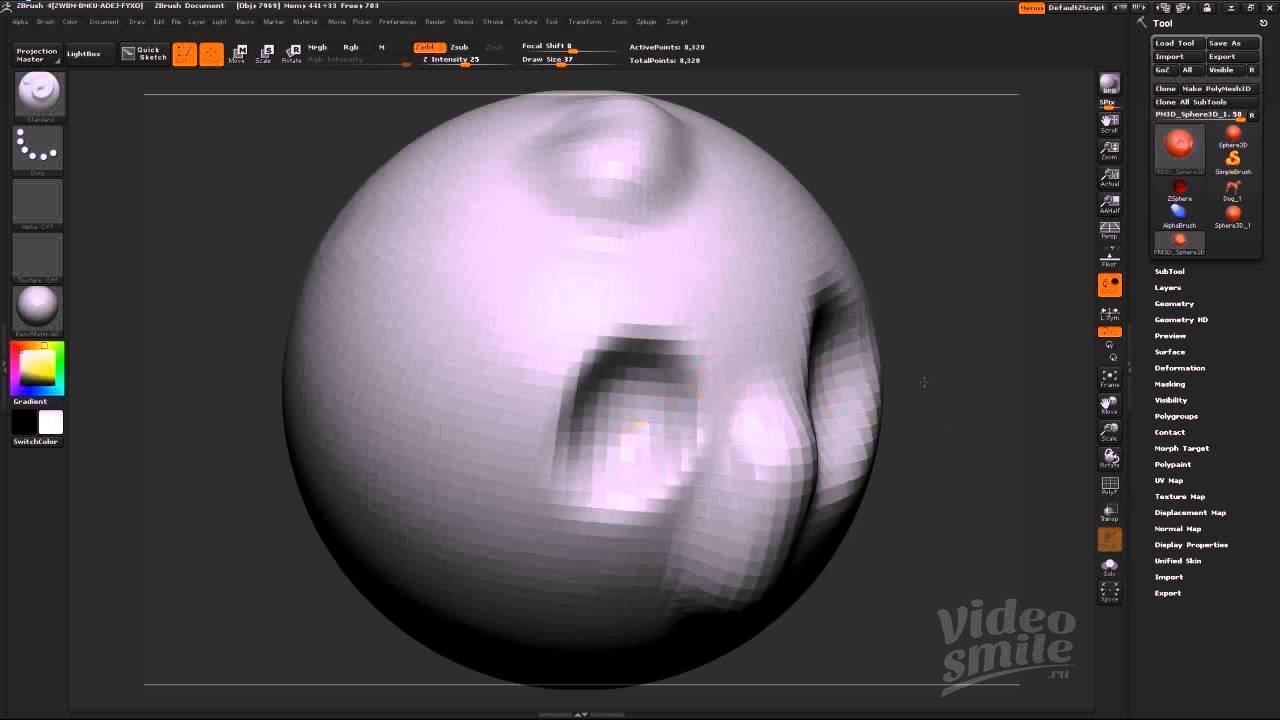The image size is (1280, 720).
Task: Click the Frame mesh icon
Action: pyautogui.click(x=1109, y=378)
